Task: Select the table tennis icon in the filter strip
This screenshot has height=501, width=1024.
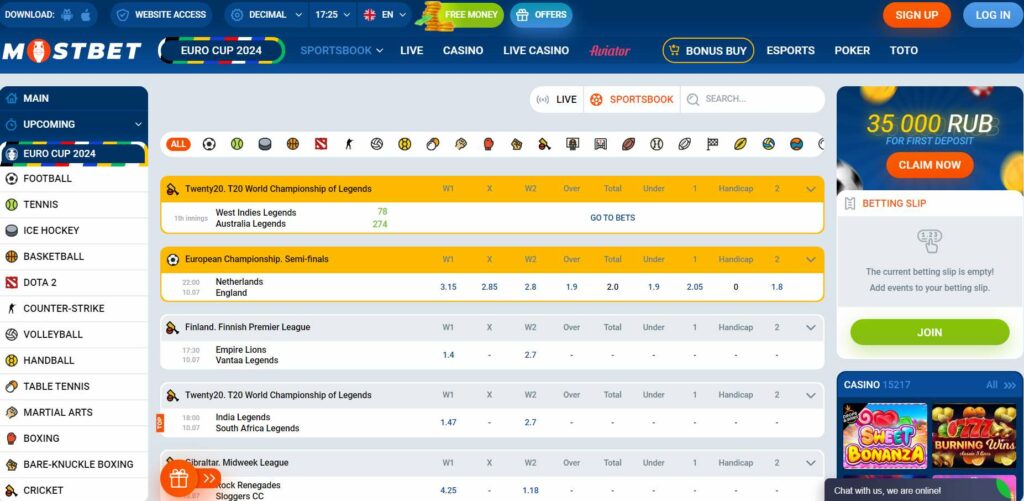Action: tap(432, 144)
